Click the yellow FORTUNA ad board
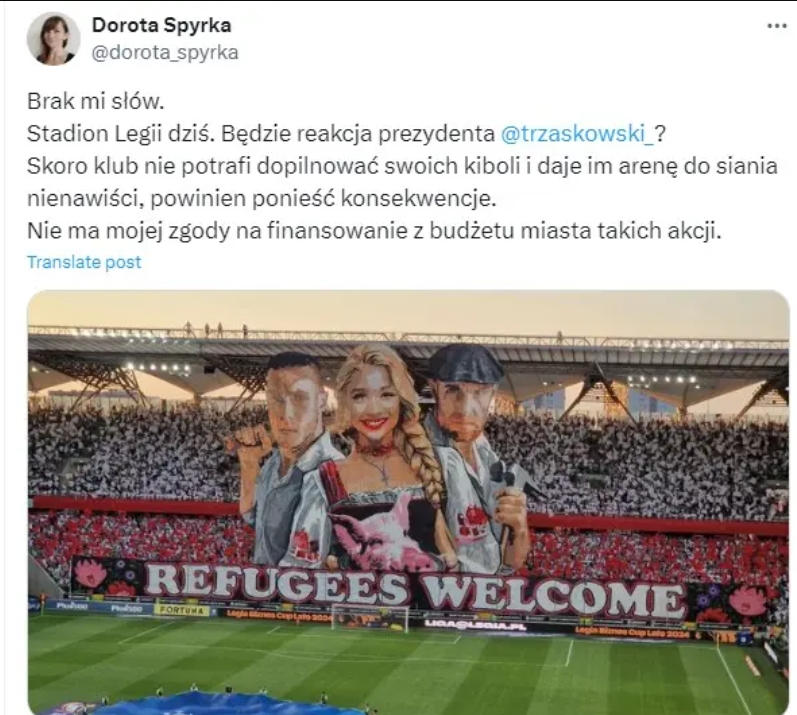Viewport: 797px width, 715px height. pyautogui.click(x=181, y=610)
